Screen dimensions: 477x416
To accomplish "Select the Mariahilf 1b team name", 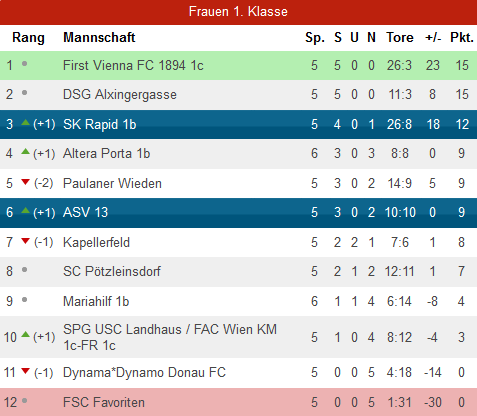I will point(96,301).
